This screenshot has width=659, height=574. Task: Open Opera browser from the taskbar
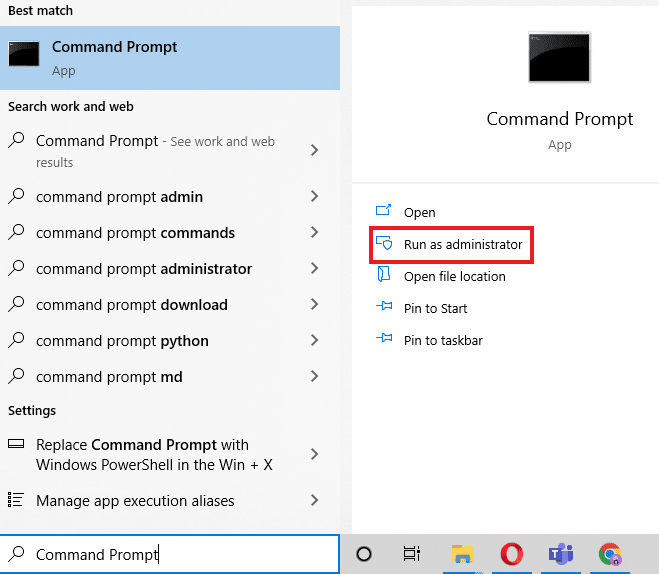[511, 554]
